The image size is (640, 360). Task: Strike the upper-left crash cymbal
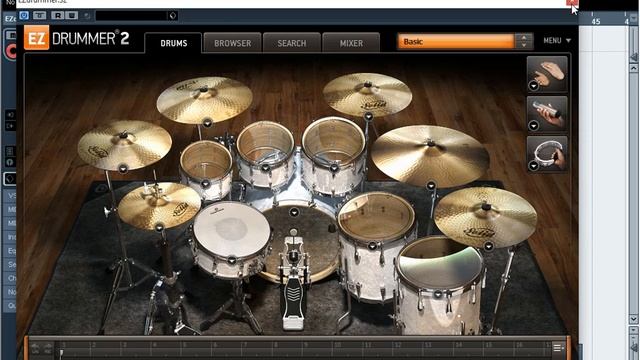pyautogui.click(x=204, y=99)
